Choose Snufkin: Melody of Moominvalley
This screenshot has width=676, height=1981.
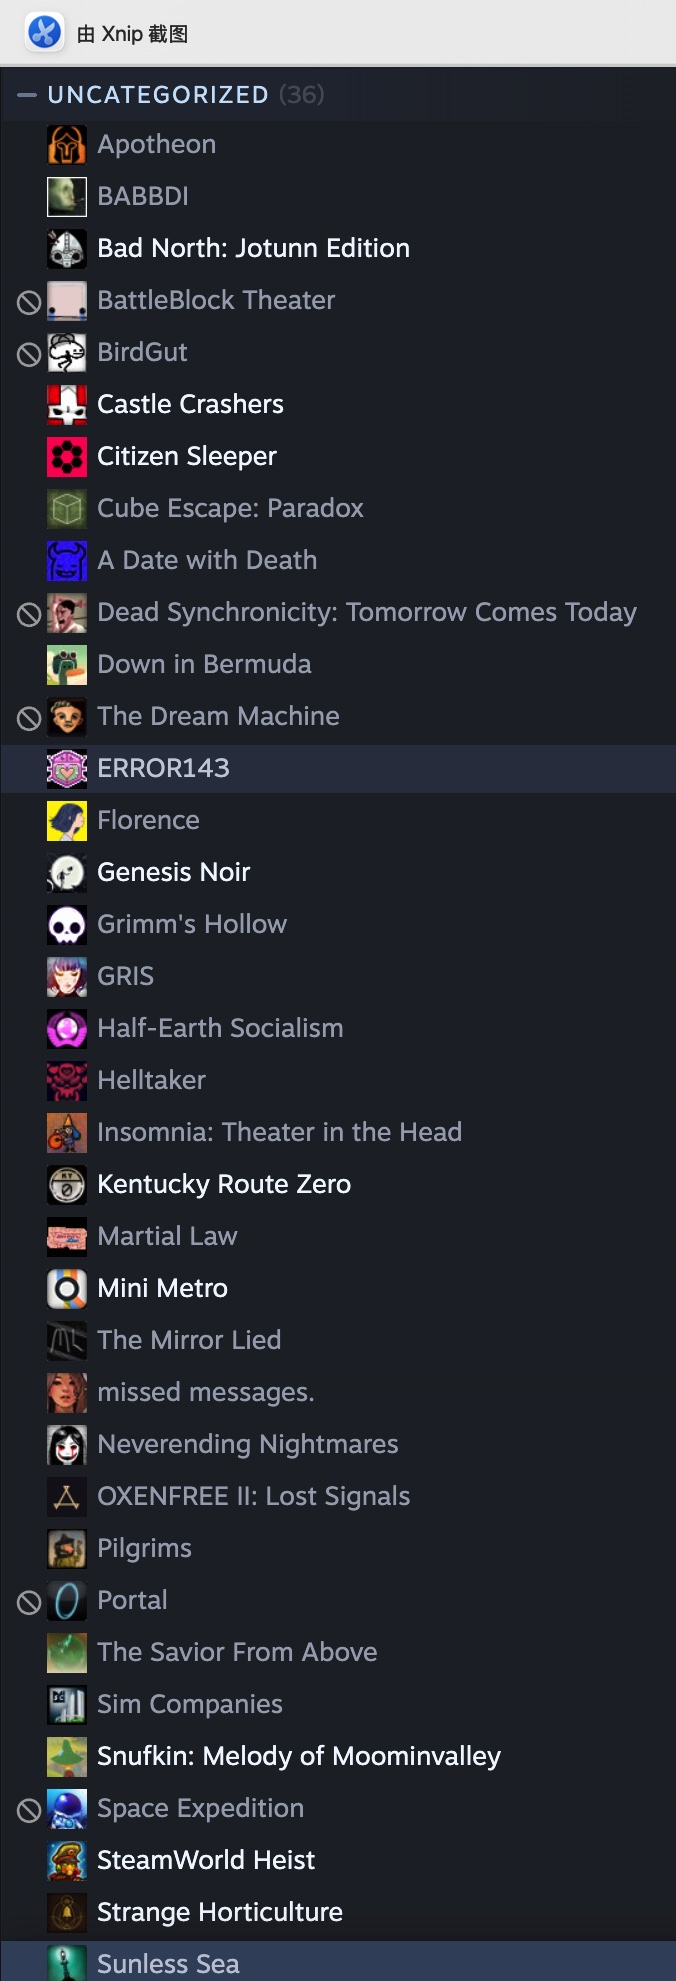(298, 1756)
